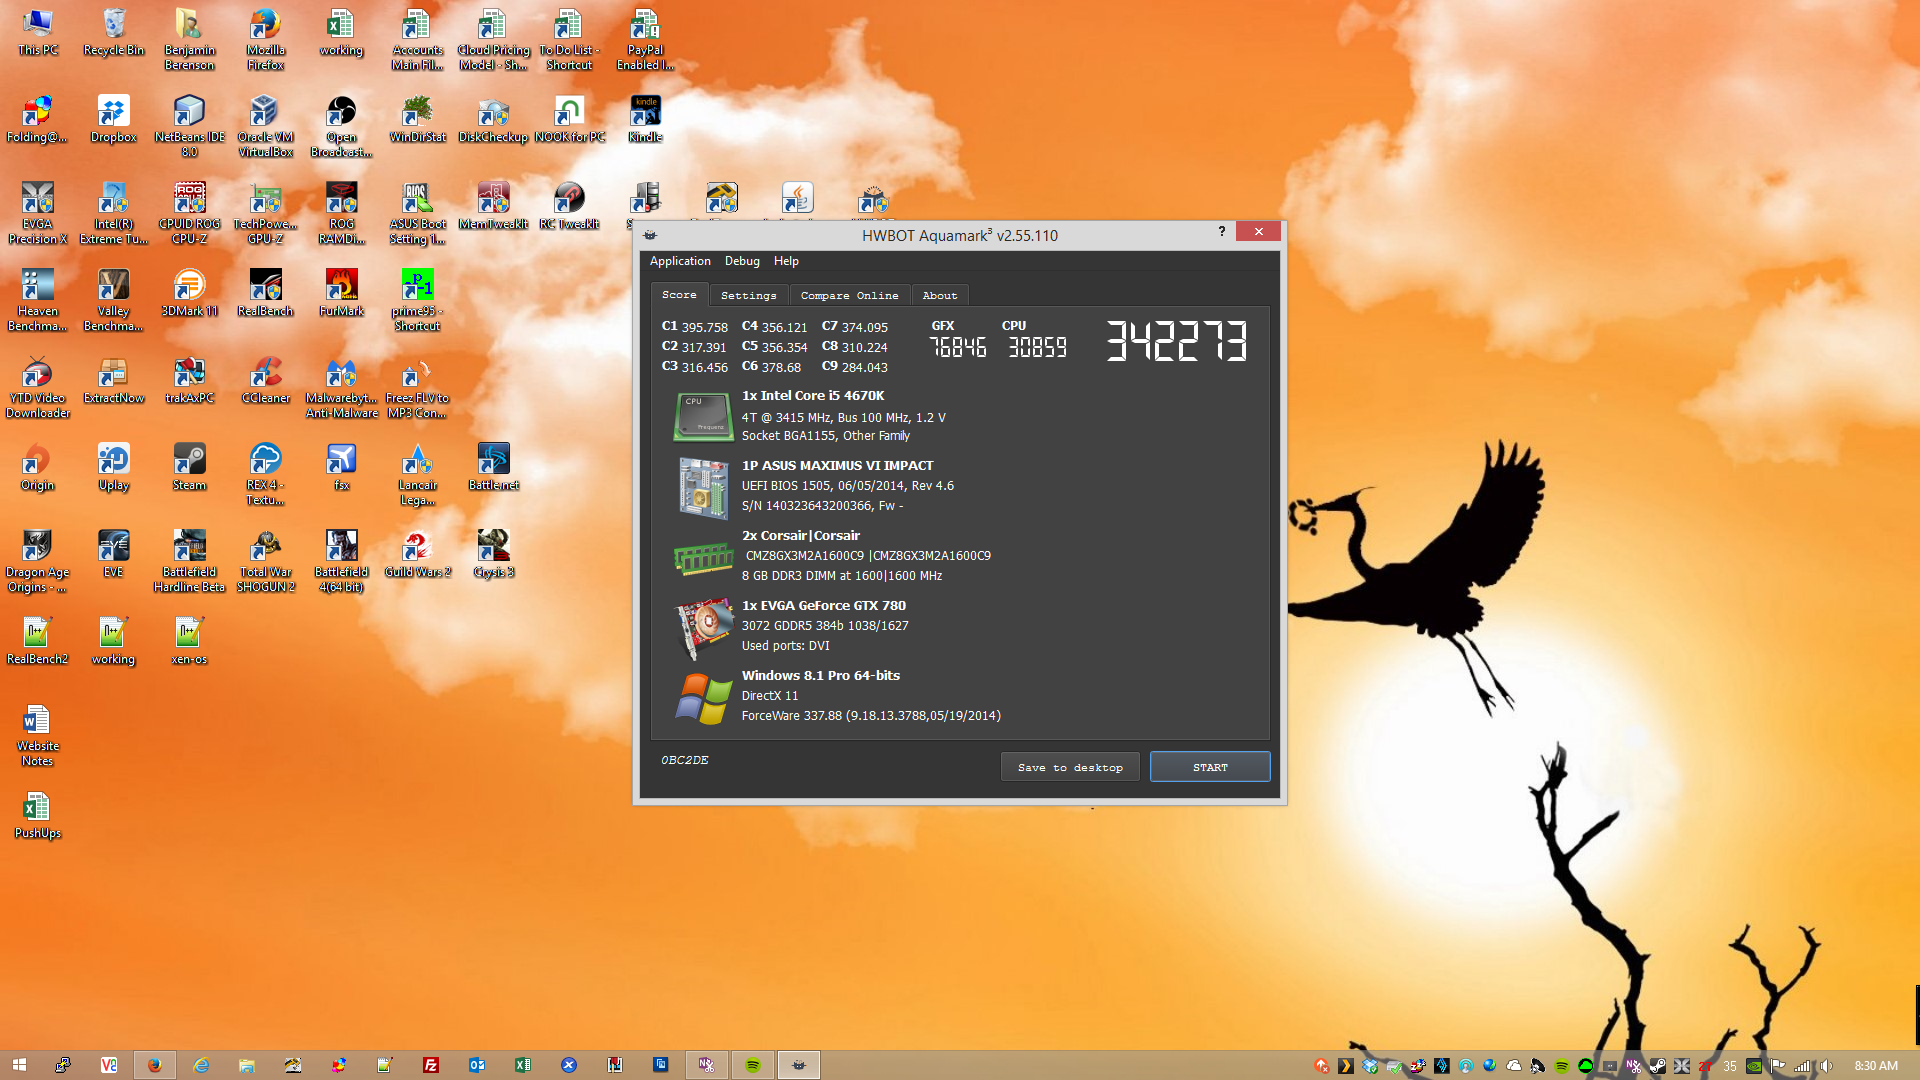
Task: Open the Help menu in Aquamark
Action: [x=786, y=261]
